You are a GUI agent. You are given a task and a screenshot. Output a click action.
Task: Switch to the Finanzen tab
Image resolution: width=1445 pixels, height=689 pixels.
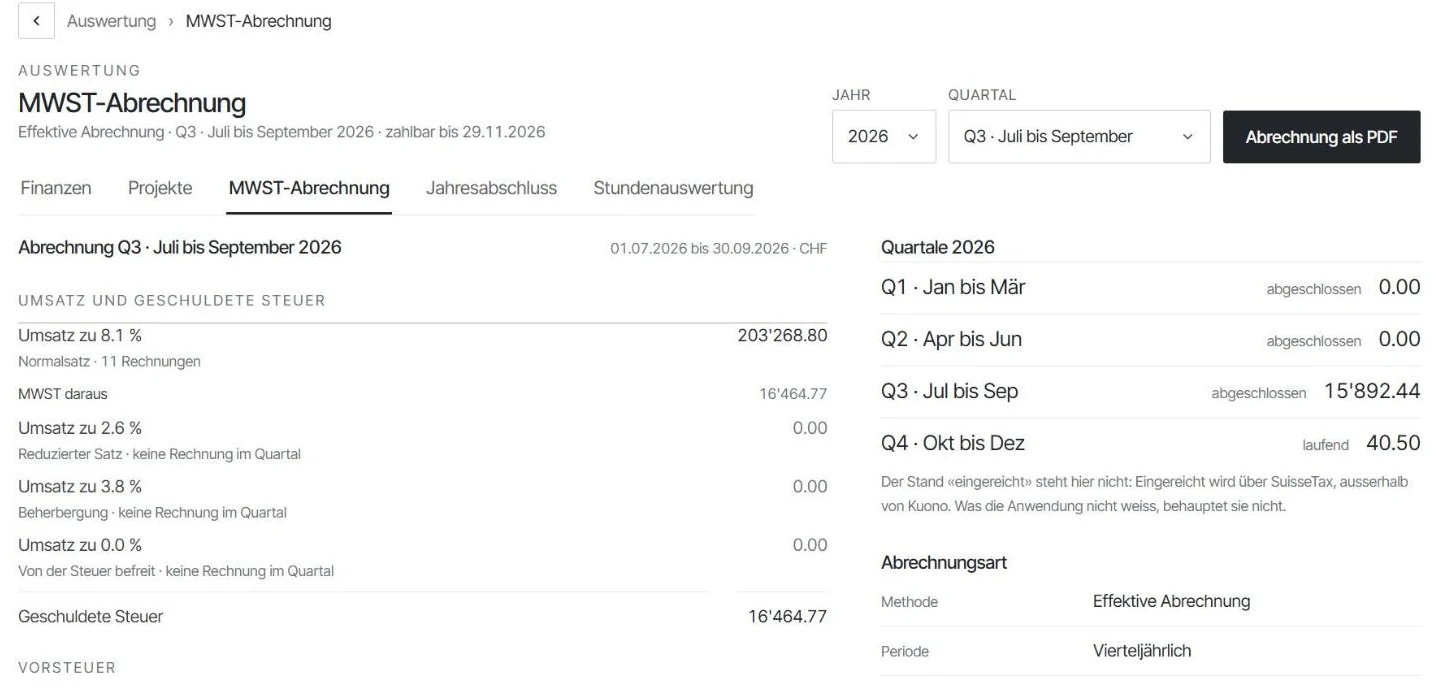(56, 188)
